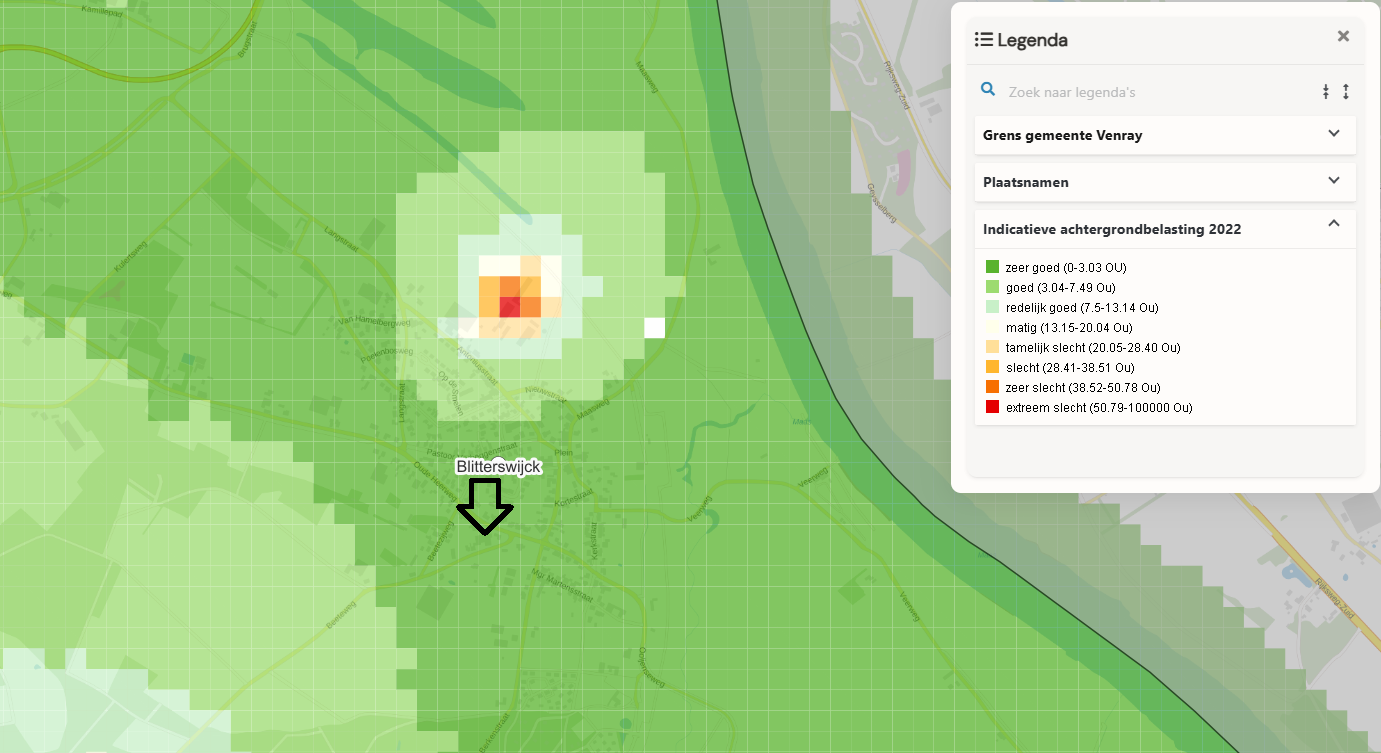Pick the 'matig' legend swatch
Viewport: 1381px width, 753px height.
pos(992,327)
